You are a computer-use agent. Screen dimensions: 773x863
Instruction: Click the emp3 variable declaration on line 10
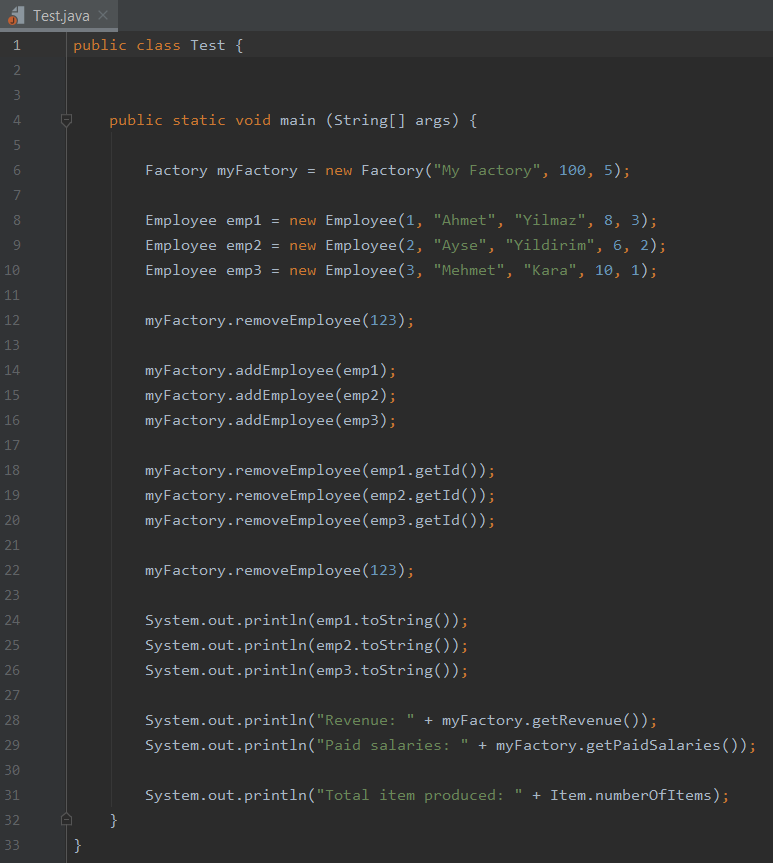[244, 270]
